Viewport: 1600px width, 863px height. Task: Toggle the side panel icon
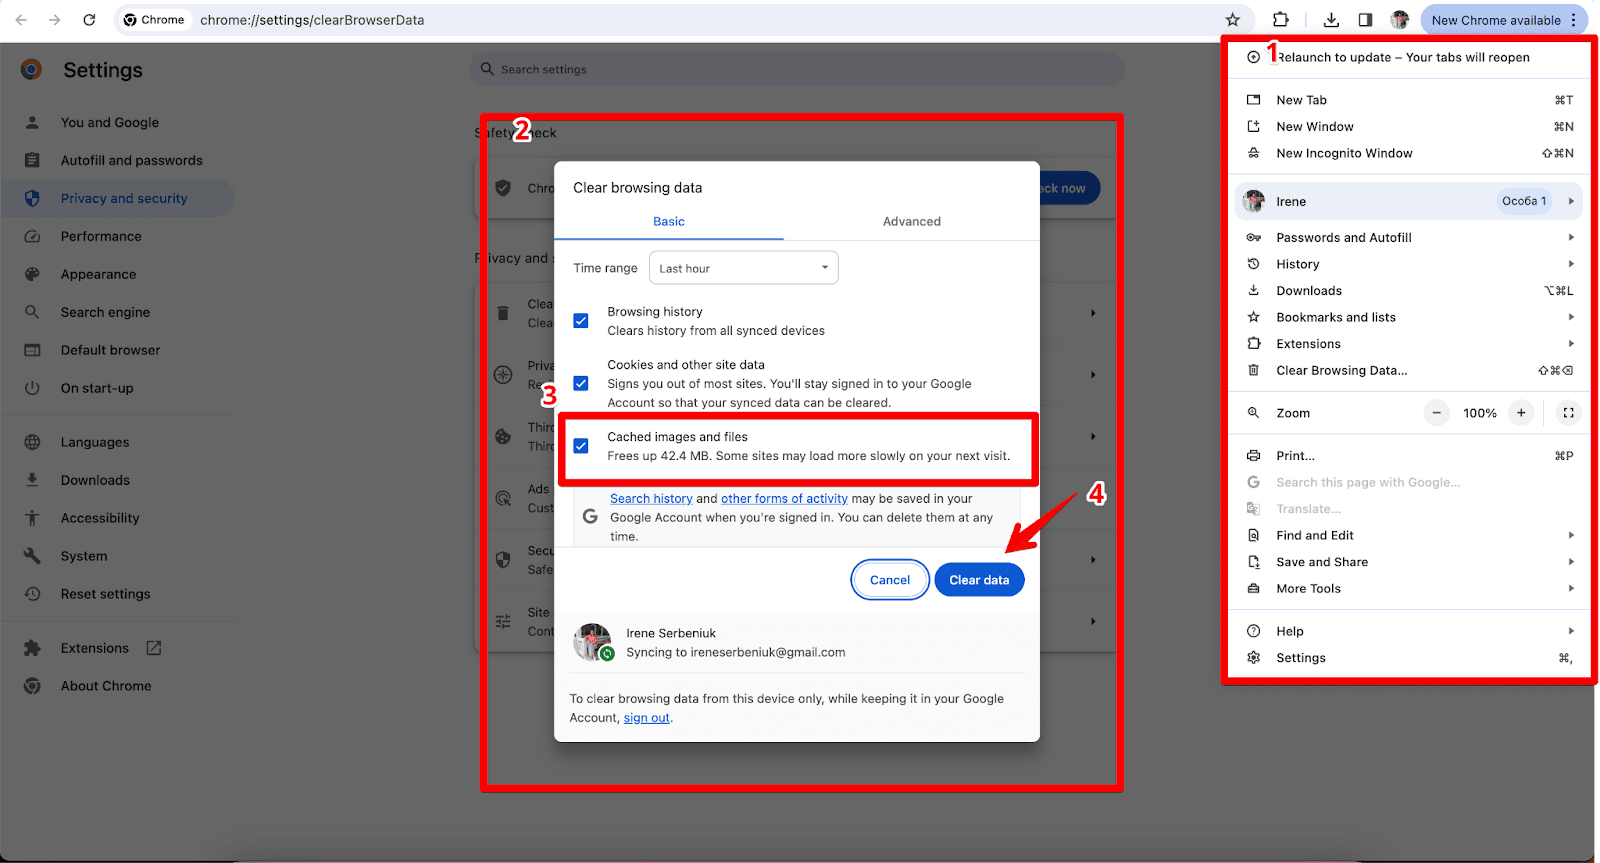(1365, 20)
